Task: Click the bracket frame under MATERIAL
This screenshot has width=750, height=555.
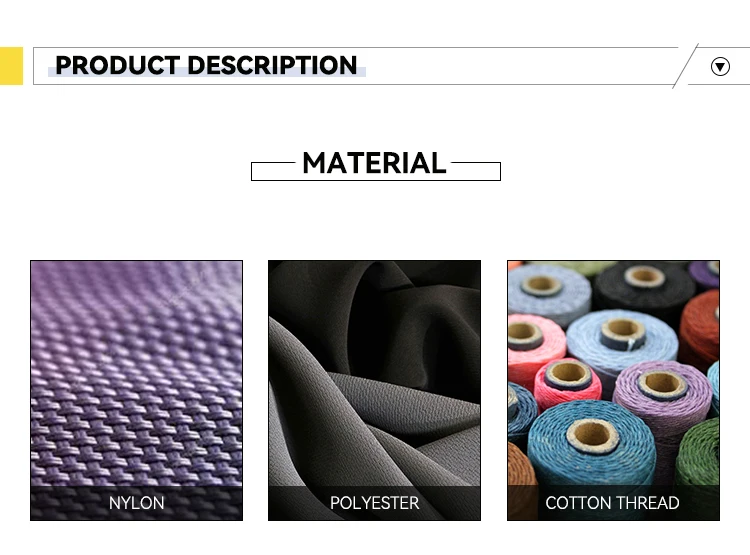Action: pyautogui.click(x=375, y=172)
